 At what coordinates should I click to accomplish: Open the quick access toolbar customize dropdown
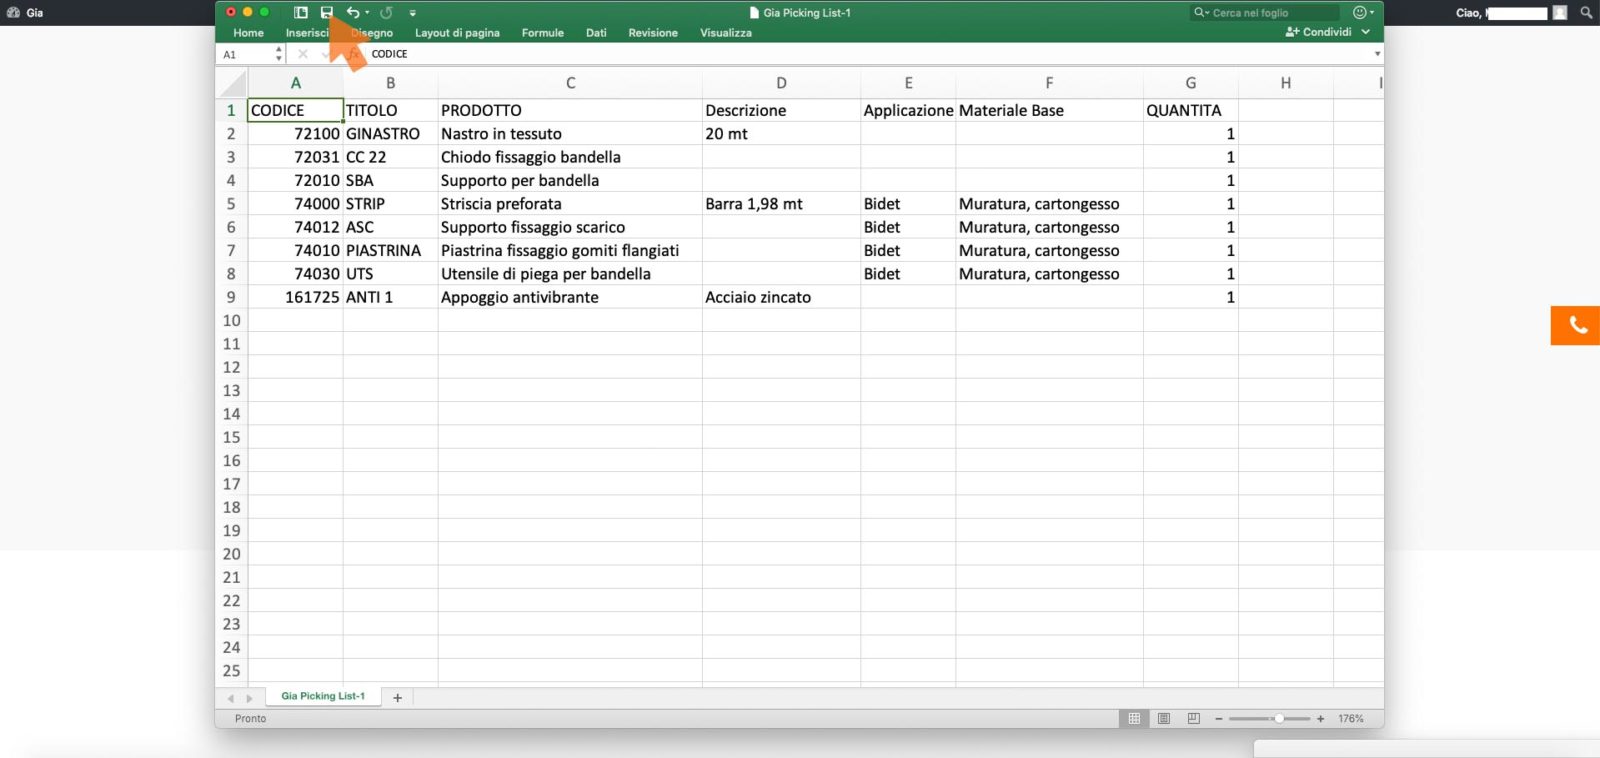[x=413, y=13]
